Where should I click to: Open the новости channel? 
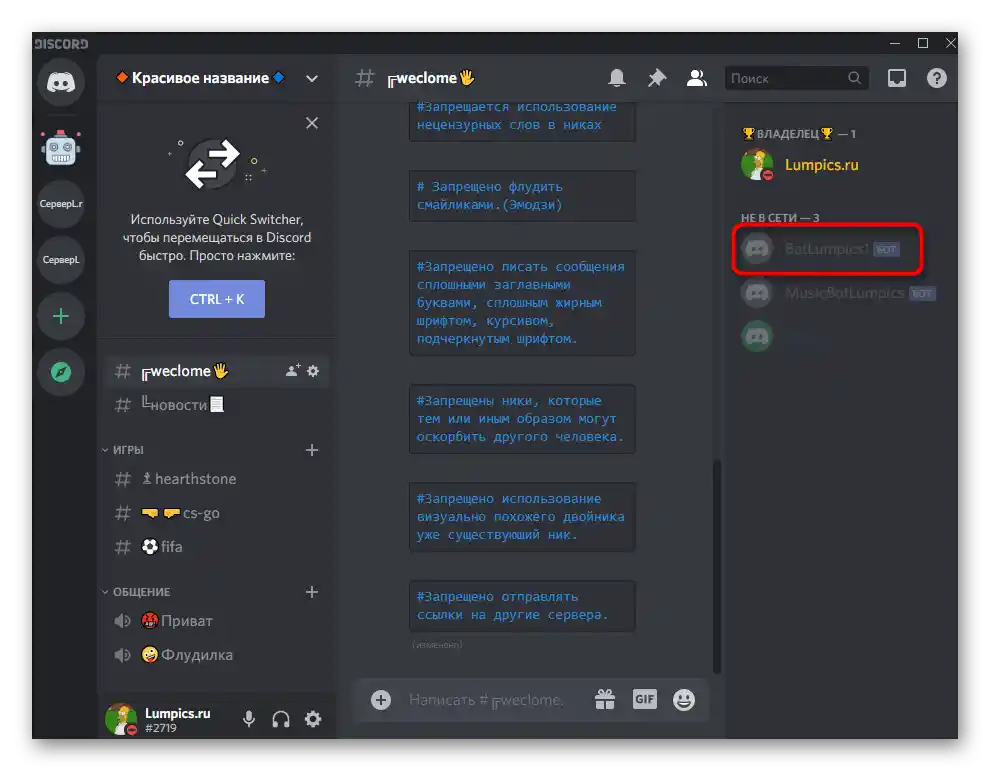point(217,404)
